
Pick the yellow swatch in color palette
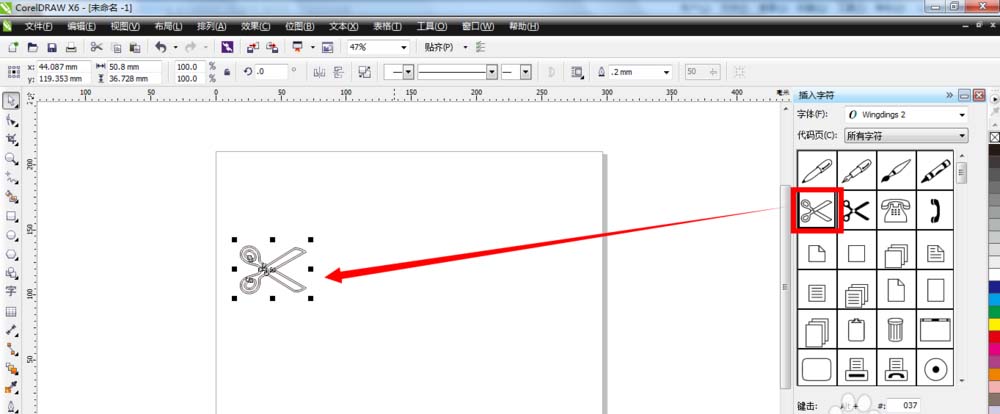pyautogui.click(x=994, y=325)
